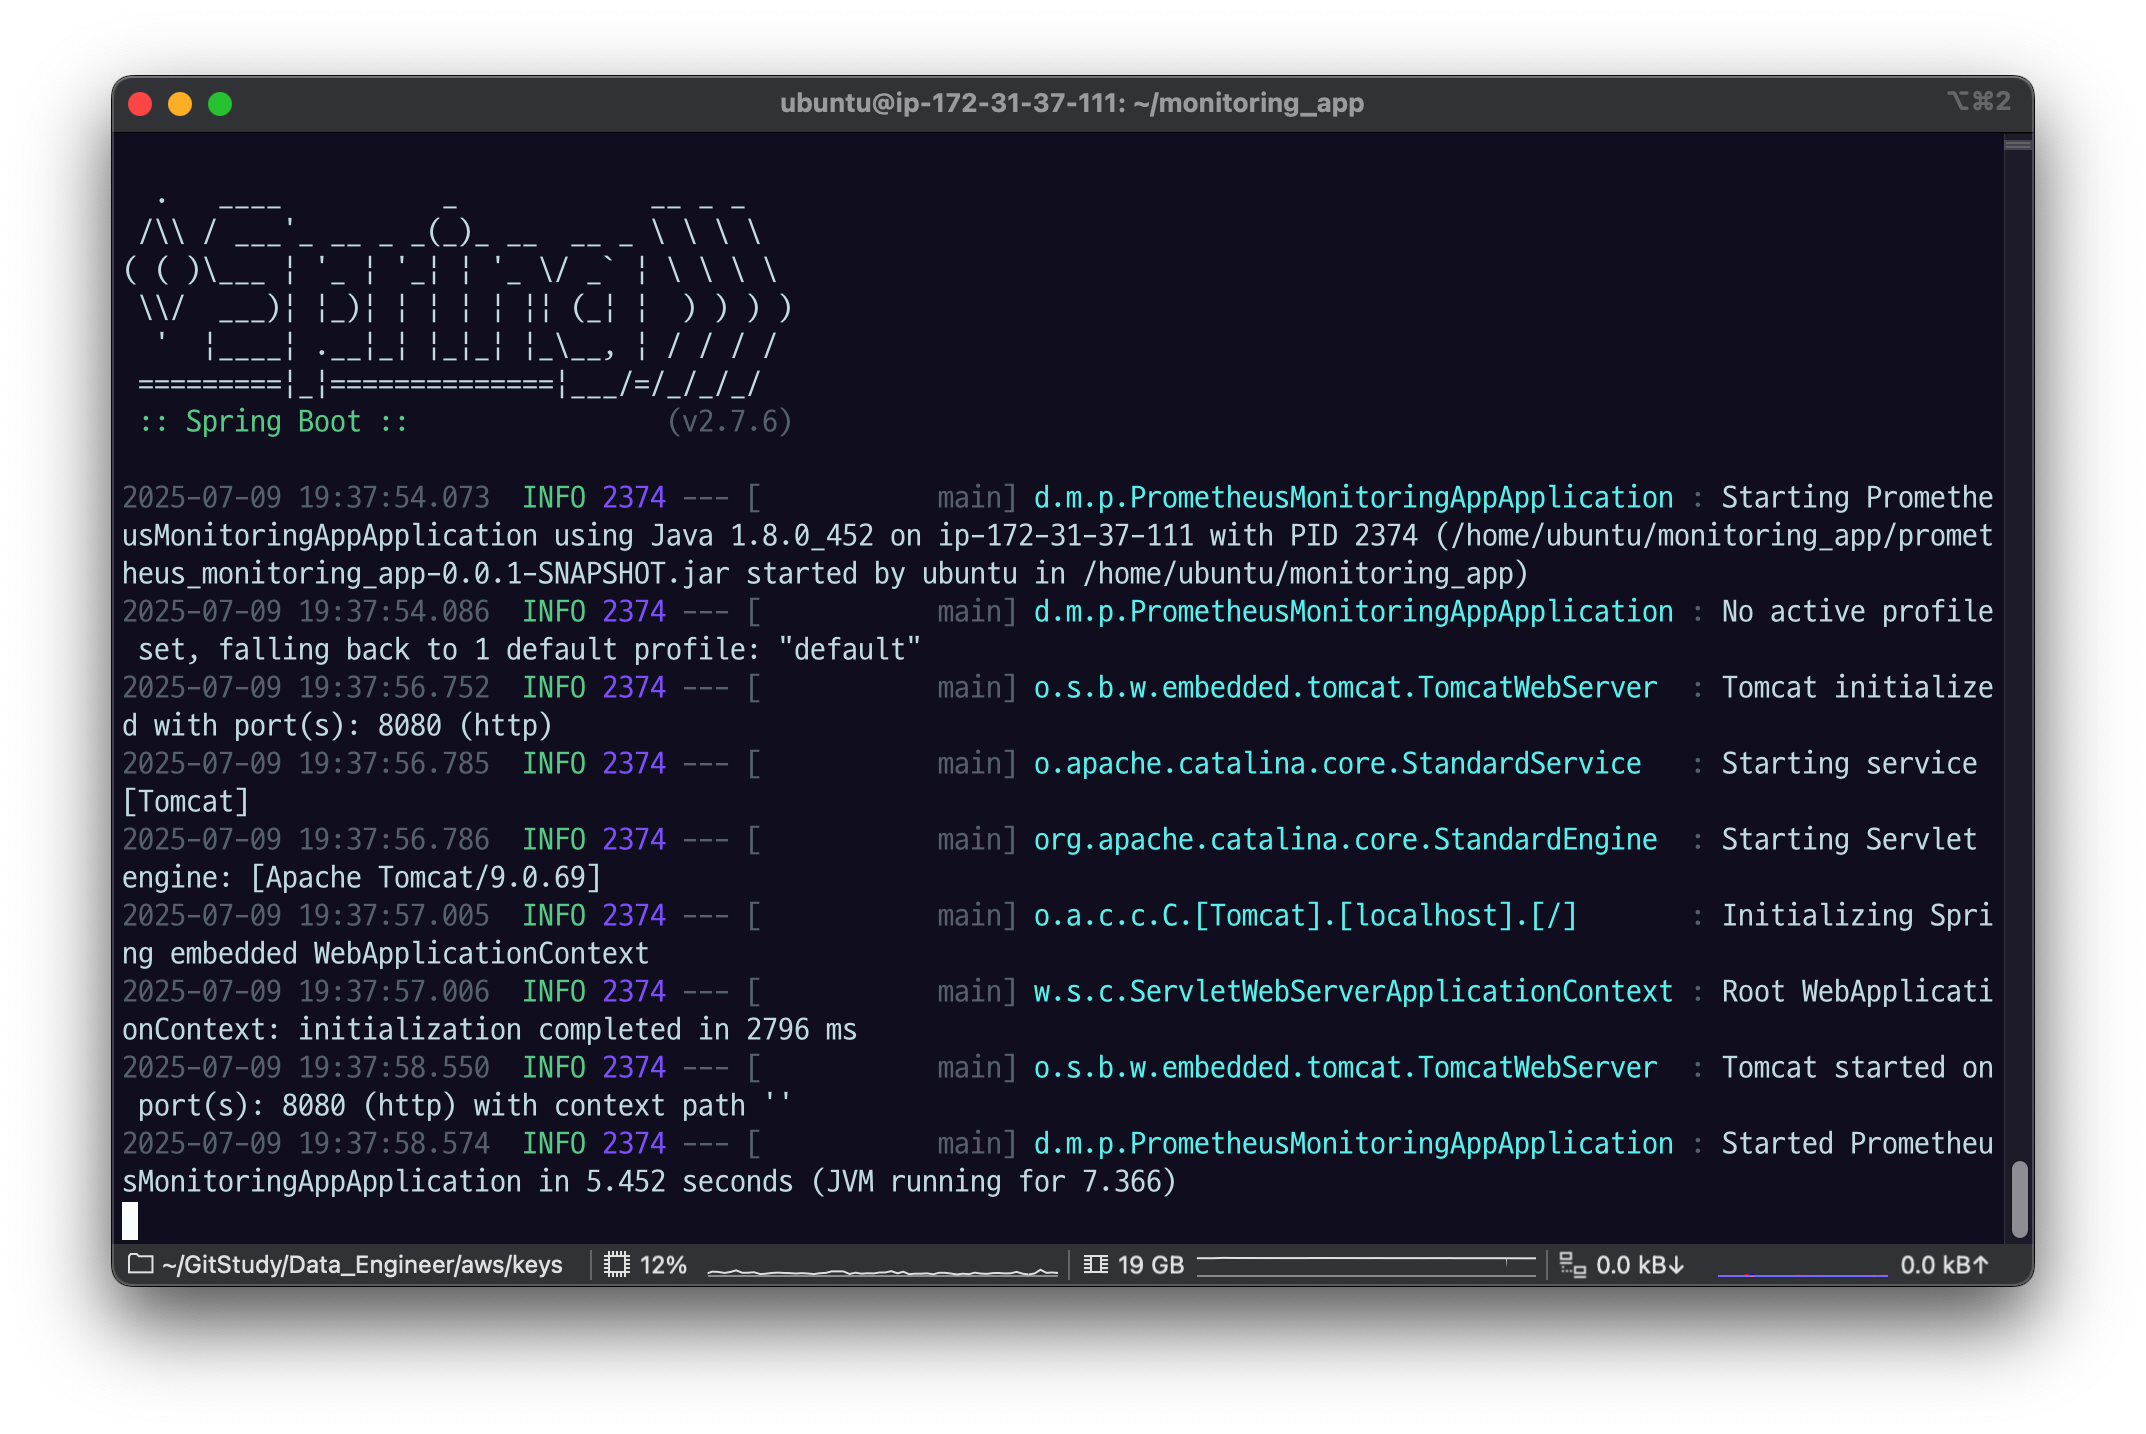Click the upload arrow at status bar end

pos(1980,1265)
